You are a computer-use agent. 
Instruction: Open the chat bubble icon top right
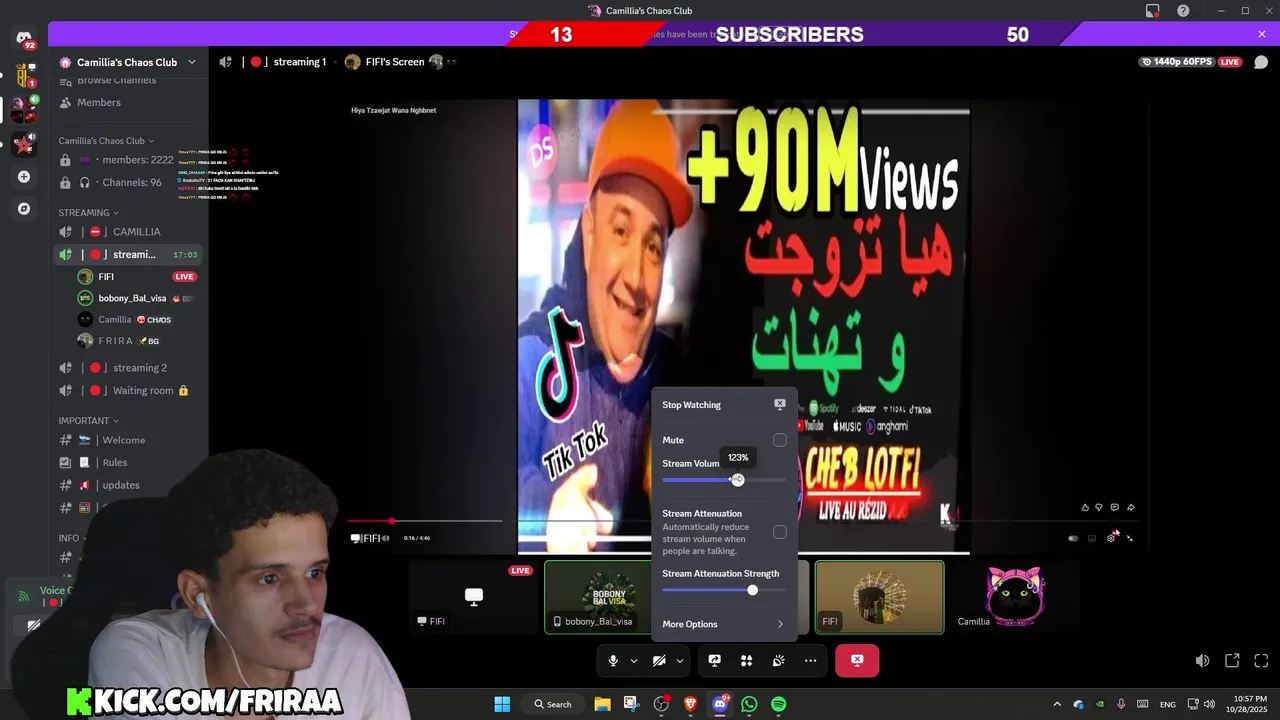point(1261,62)
